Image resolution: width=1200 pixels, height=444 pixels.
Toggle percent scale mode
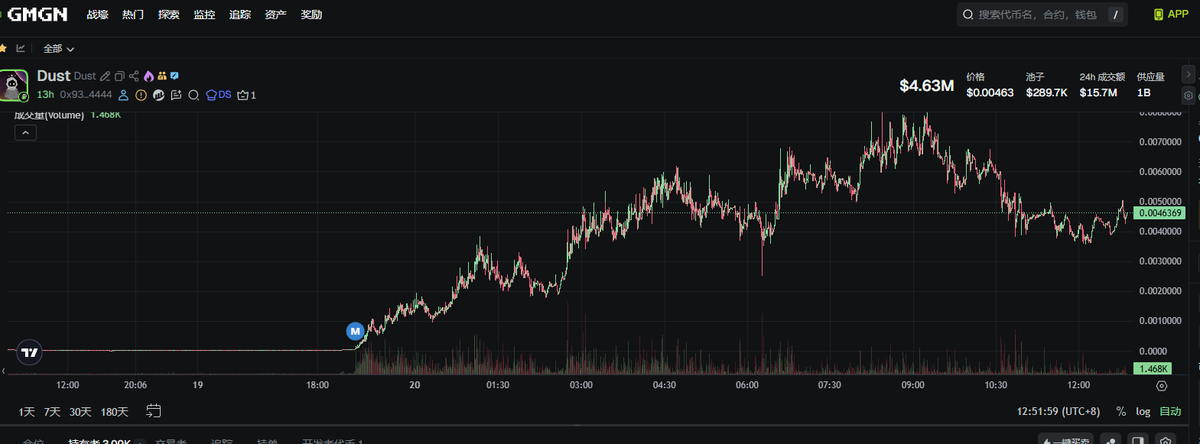pos(1121,411)
